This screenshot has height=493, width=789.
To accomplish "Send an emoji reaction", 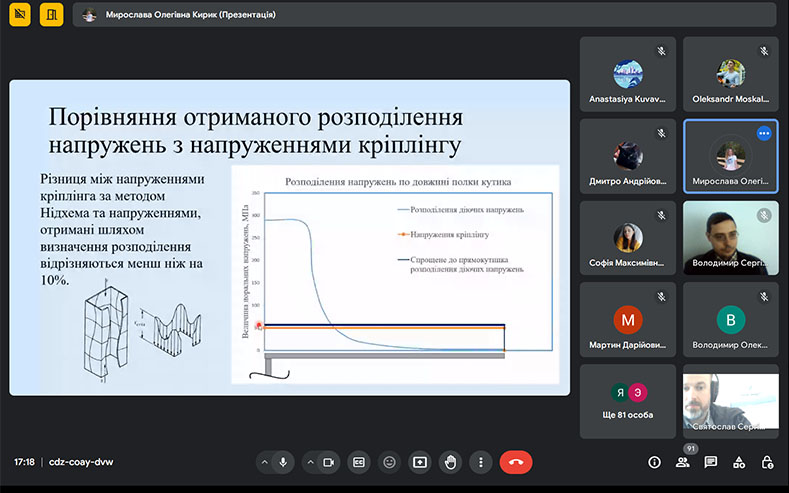I will point(389,462).
